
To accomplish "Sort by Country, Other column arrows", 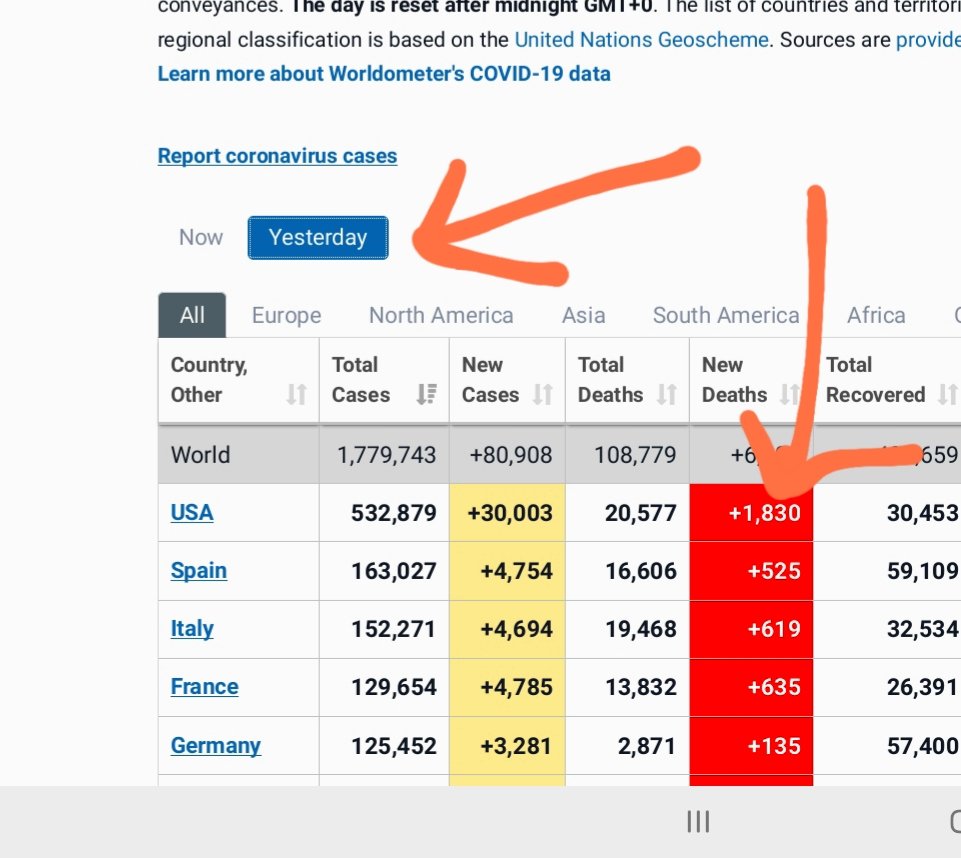I will pyautogui.click(x=296, y=395).
